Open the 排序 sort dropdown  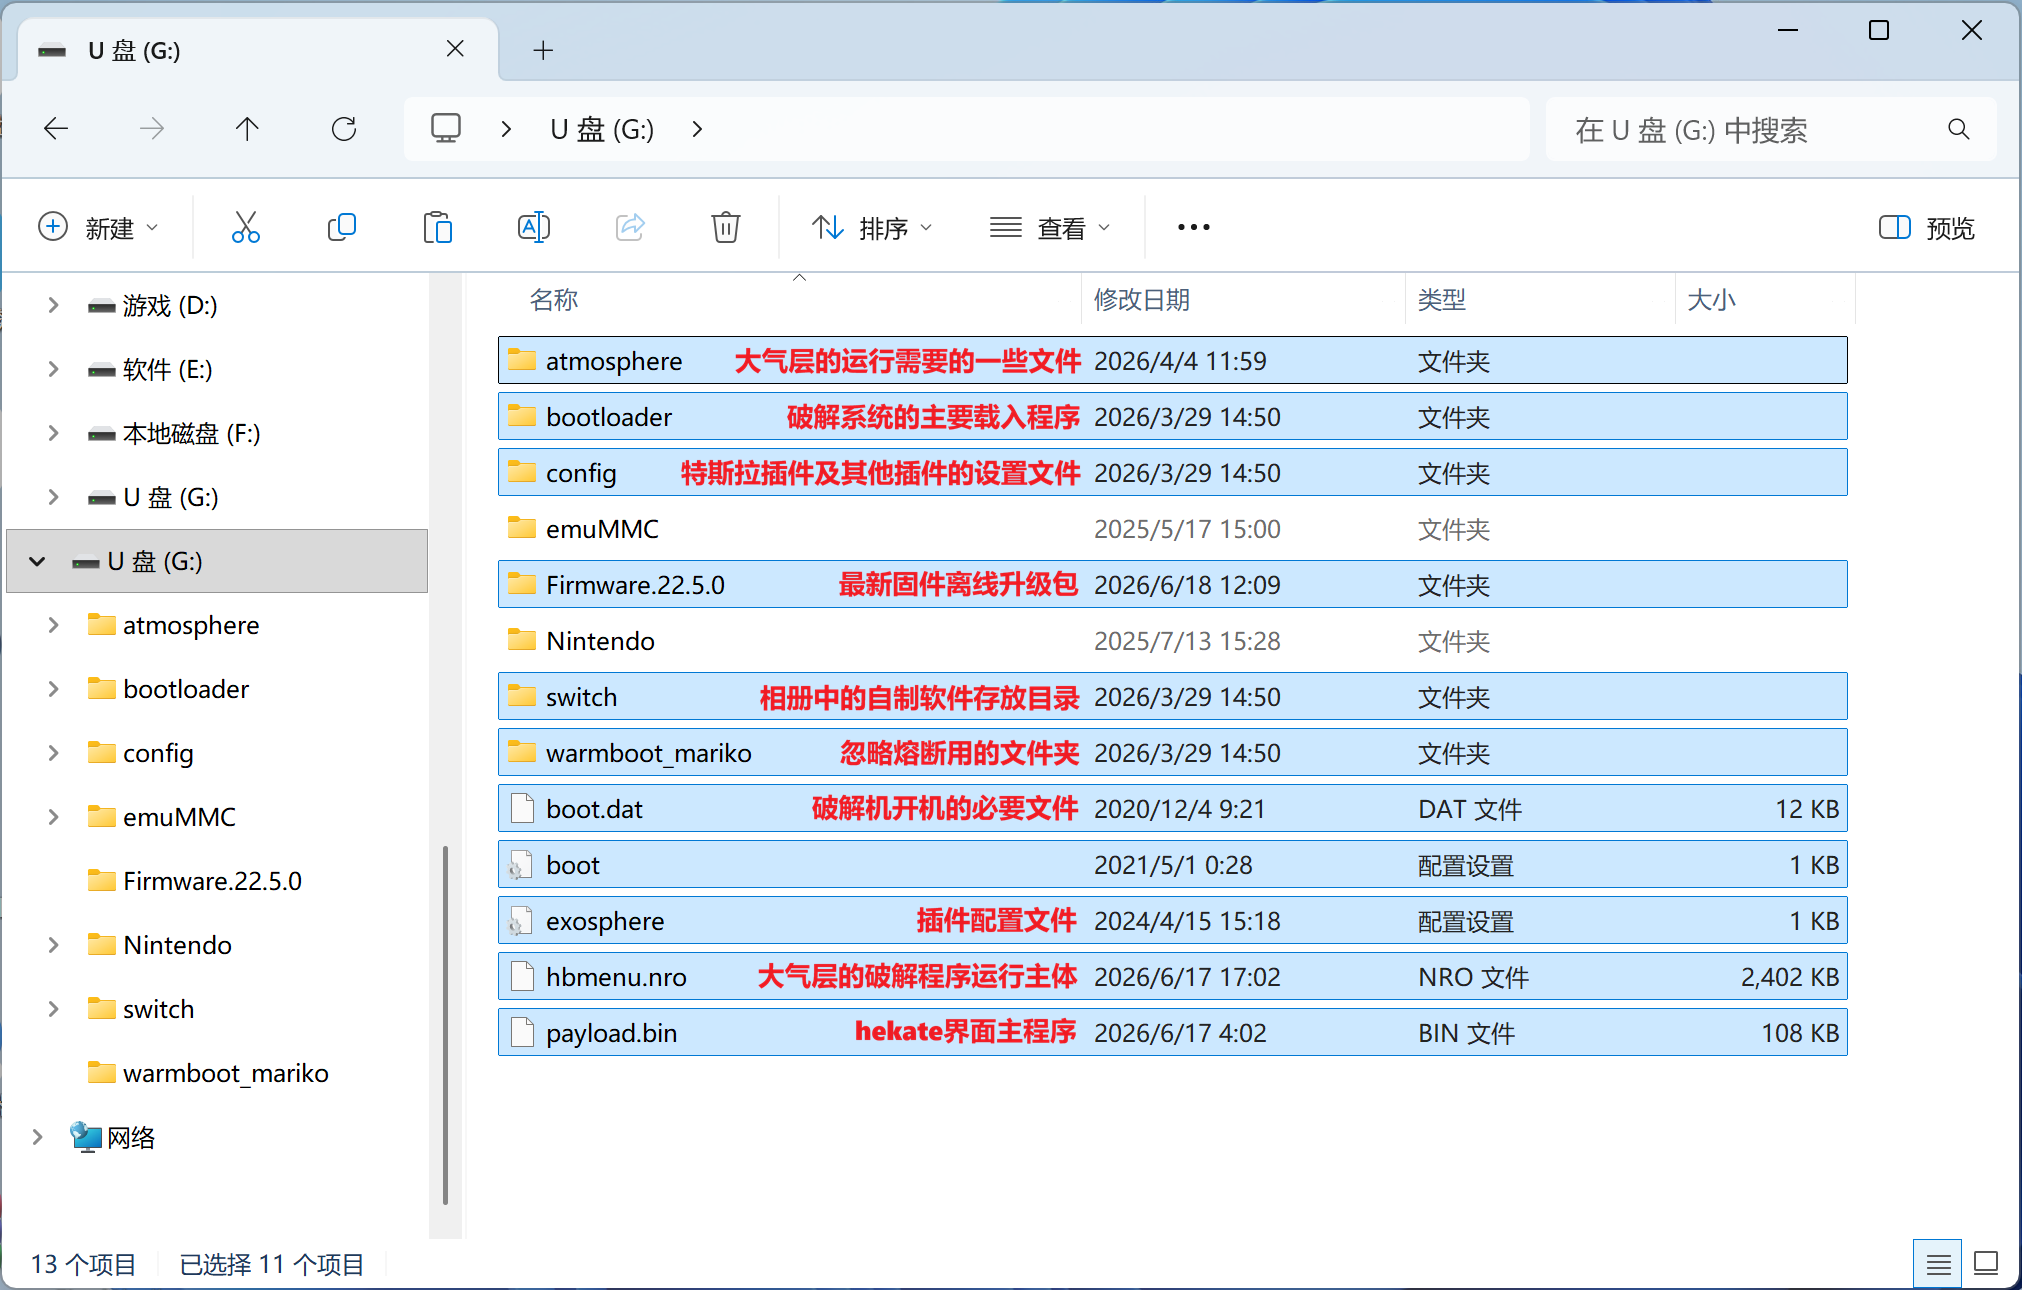tap(872, 228)
